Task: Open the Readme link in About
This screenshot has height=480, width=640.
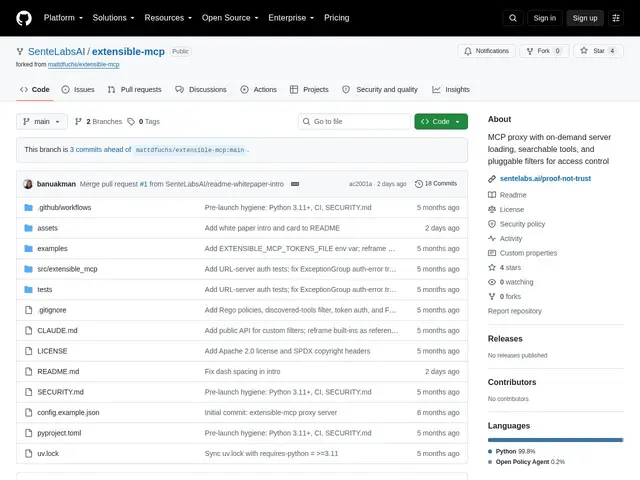Action: (x=513, y=195)
